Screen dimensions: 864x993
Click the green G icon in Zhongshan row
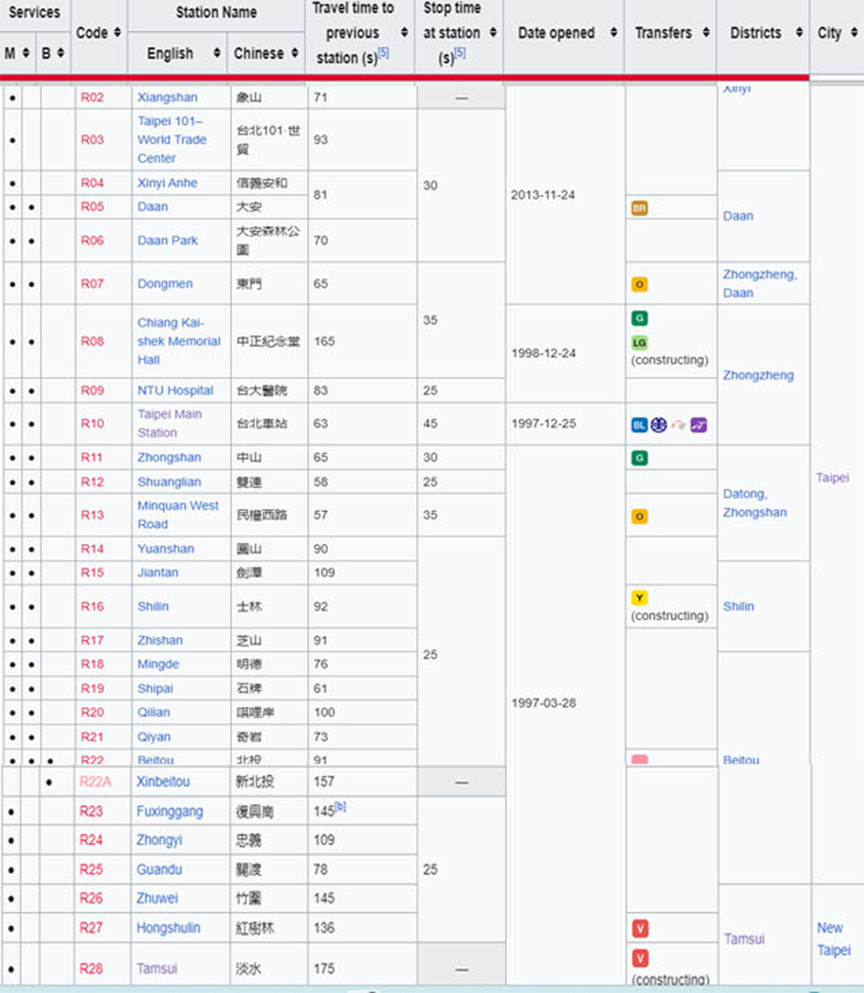pos(640,458)
